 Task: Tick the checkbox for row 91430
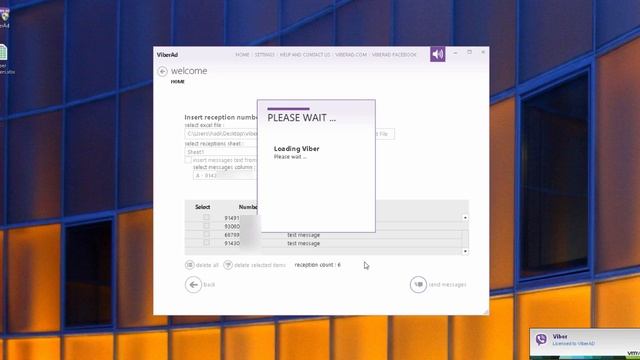click(206, 242)
